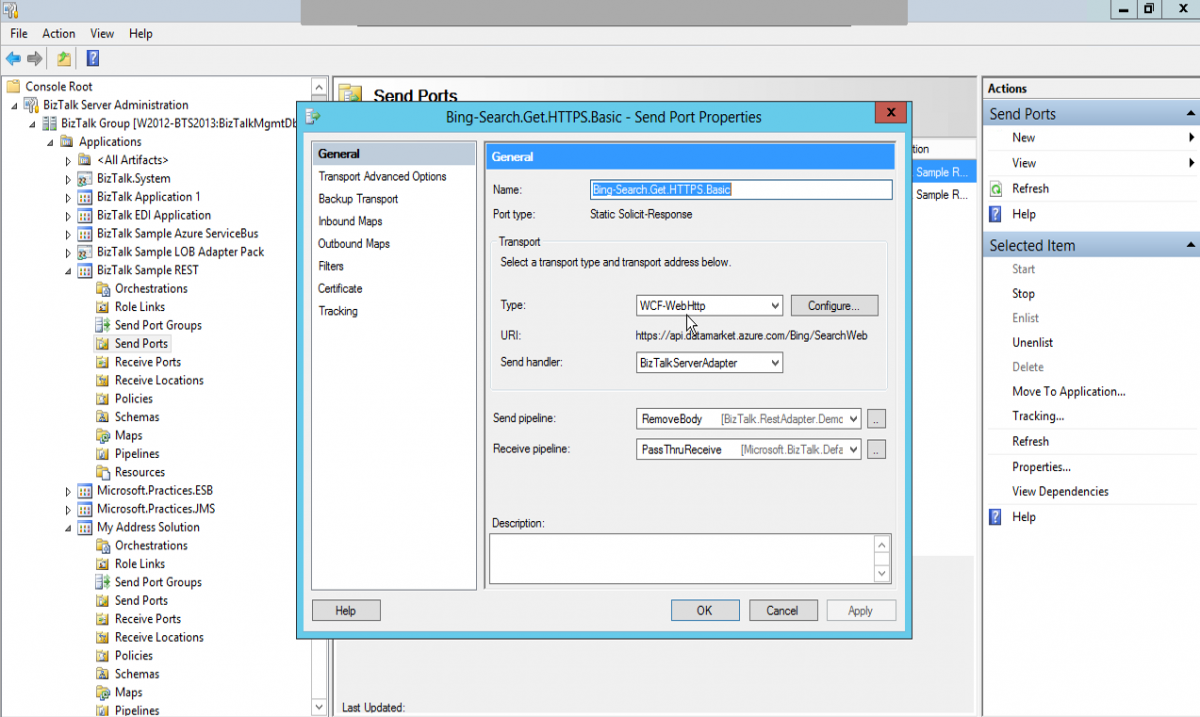The width and height of the screenshot is (1200, 717).
Task: Click the Microsoft.Practices.ESB application icon
Action: click(86, 491)
